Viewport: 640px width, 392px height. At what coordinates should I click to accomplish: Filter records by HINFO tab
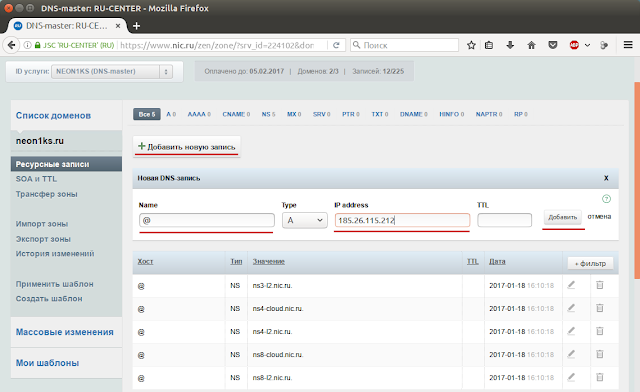coord(451,114)
